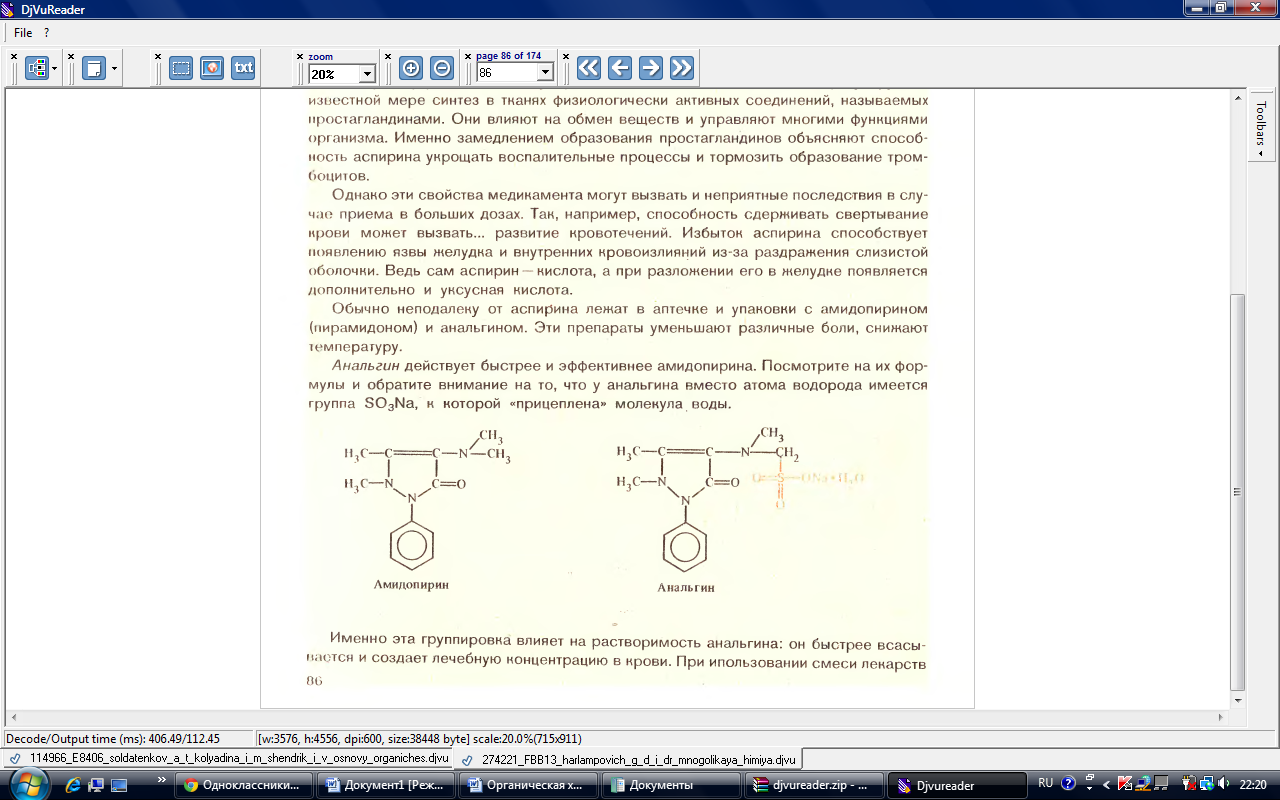Click the horizontal scrollbar right arrow
Viewport: 1280px width, 800px height.
1221,717
